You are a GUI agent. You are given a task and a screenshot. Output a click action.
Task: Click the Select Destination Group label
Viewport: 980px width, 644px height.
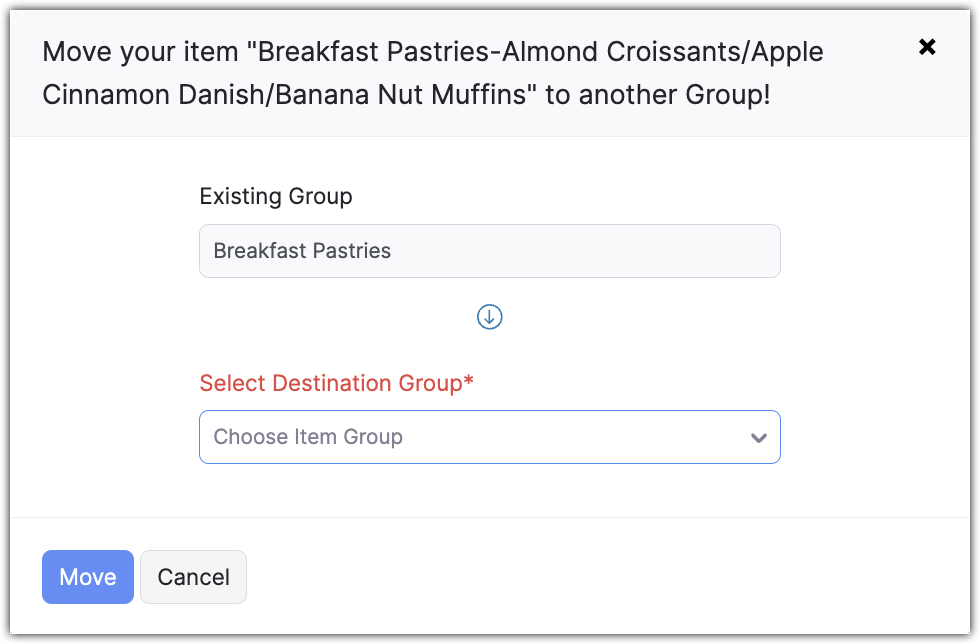[330, 383]
